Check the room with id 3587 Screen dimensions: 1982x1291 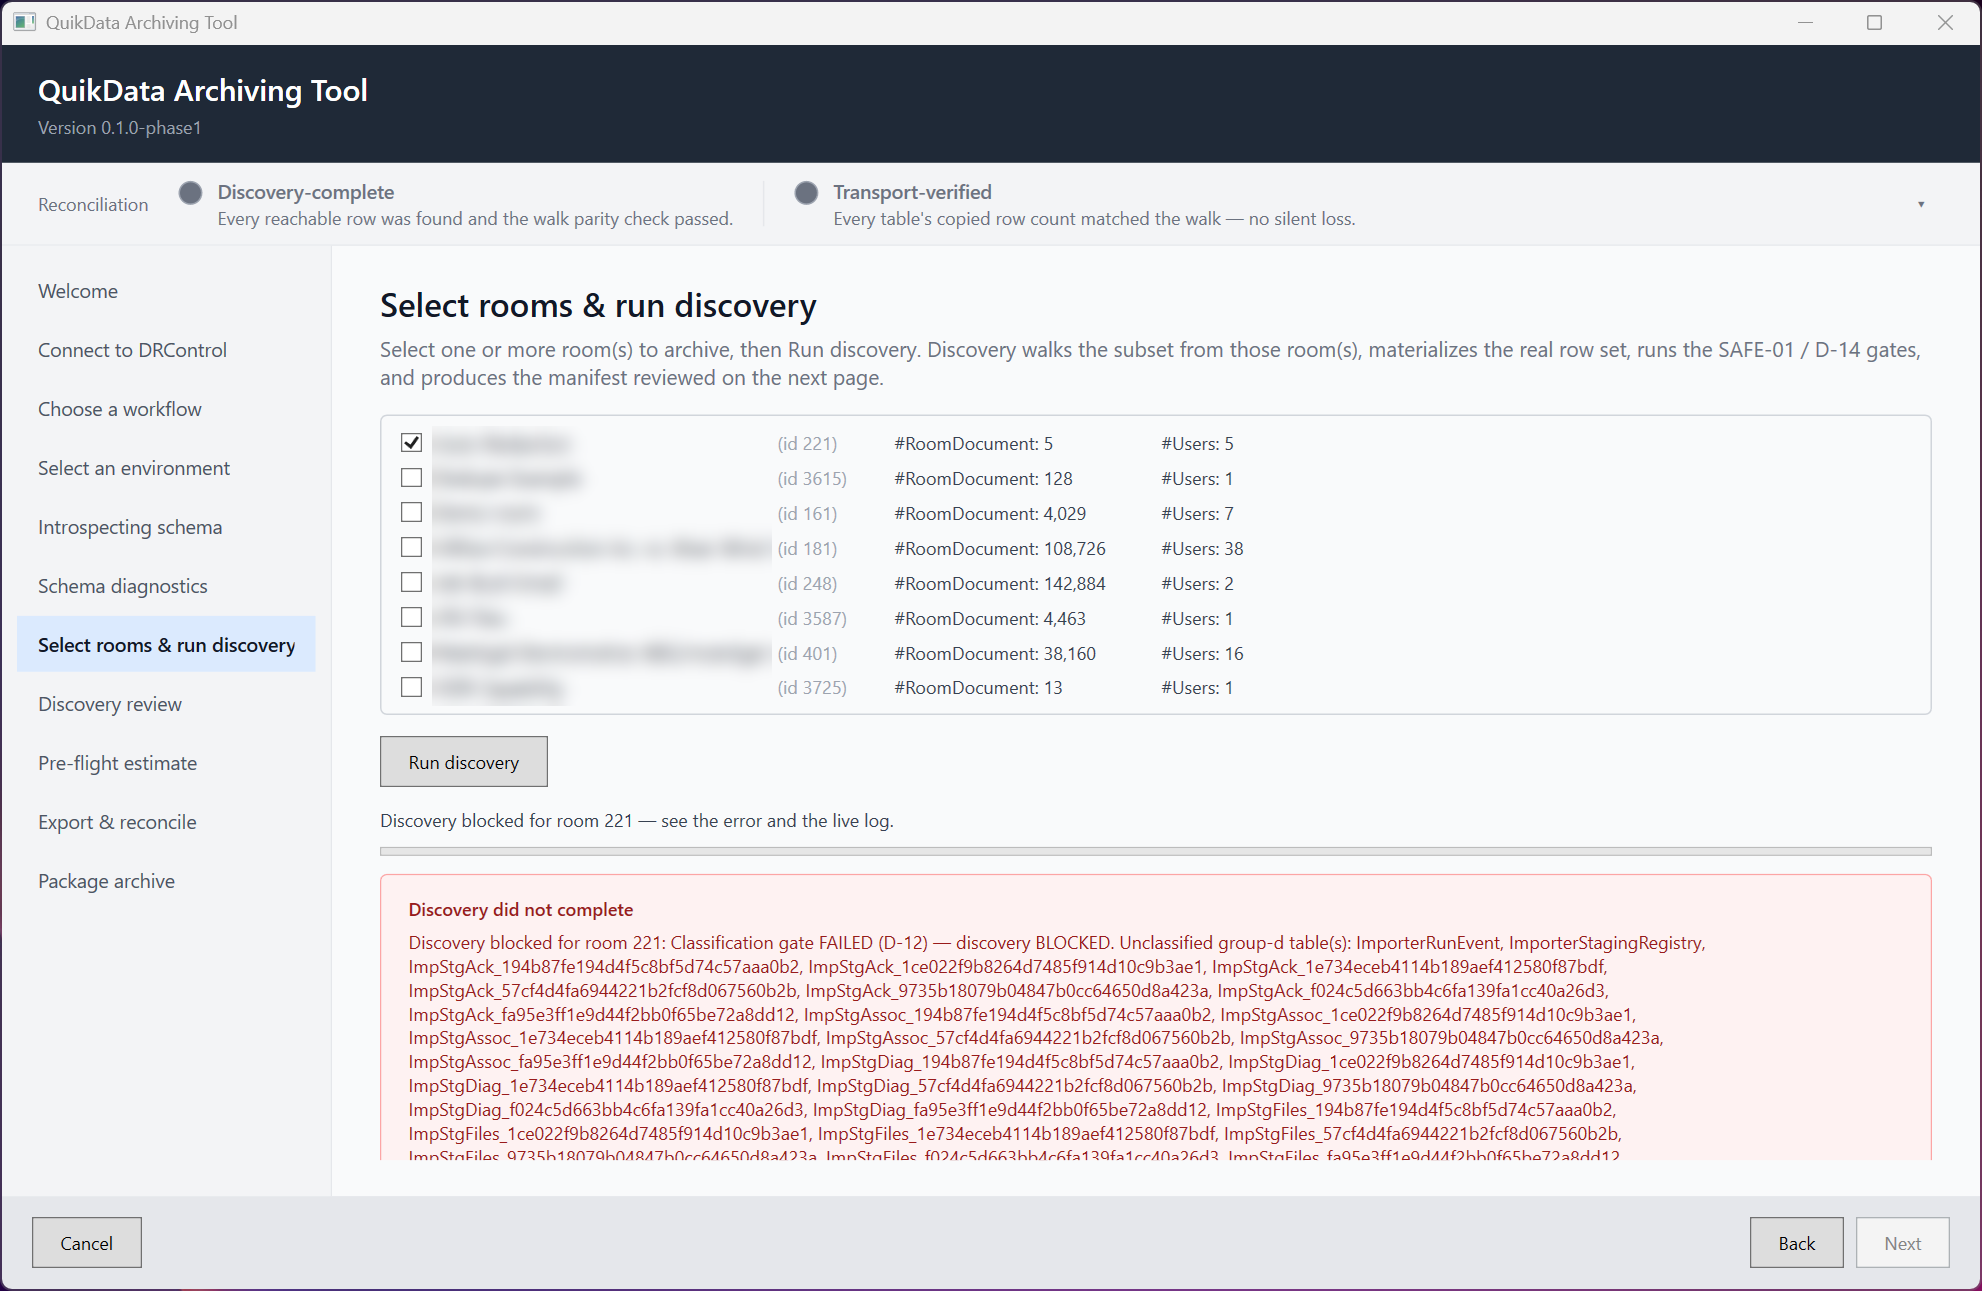click(411, 618)
